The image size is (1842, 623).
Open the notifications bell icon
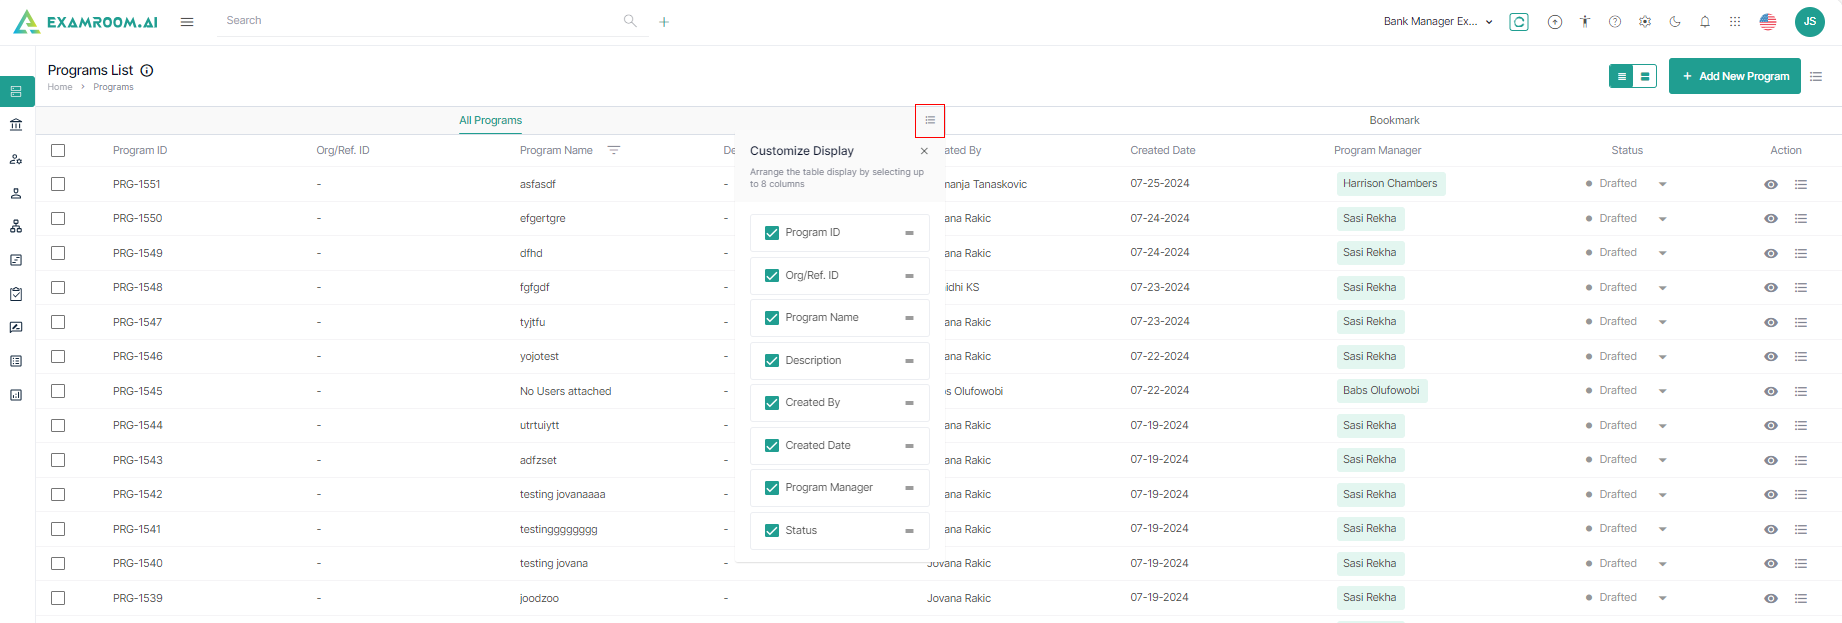click(1705, 21)
